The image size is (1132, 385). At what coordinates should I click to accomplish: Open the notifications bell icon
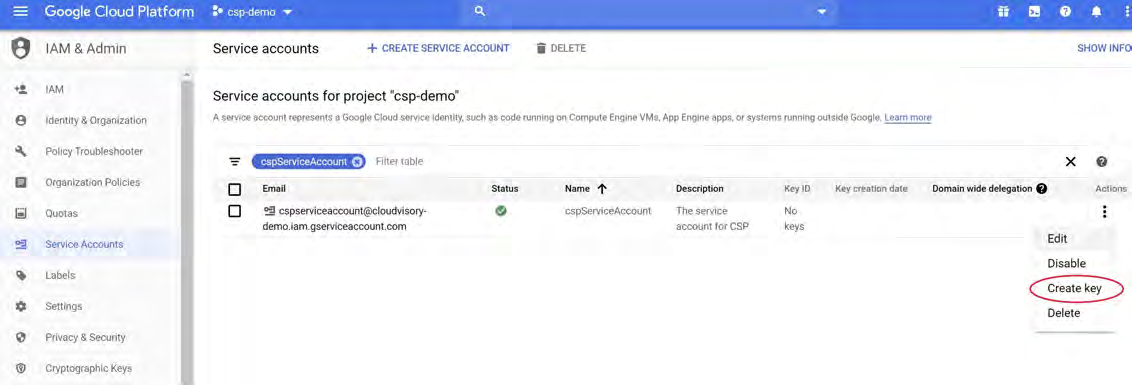click(1096, 12)
